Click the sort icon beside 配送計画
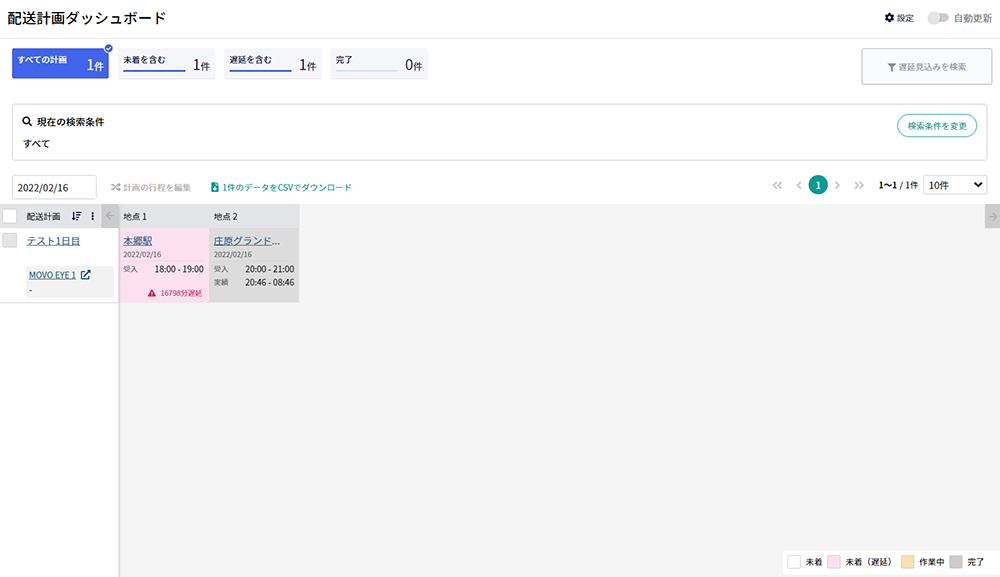The height and width of the screenshot is (577, 1000). [77, 216]
